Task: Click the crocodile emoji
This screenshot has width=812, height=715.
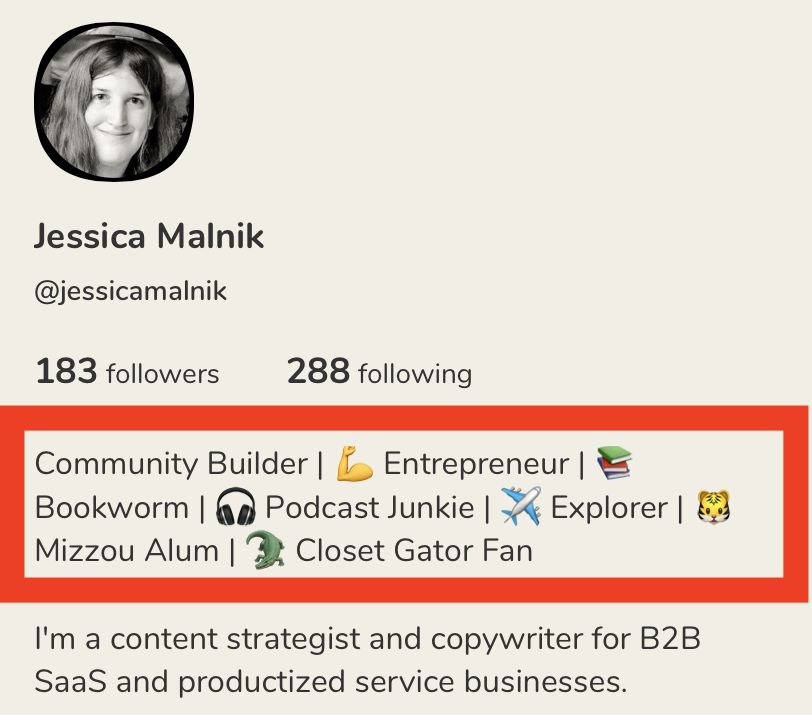Action: (265, 551)
